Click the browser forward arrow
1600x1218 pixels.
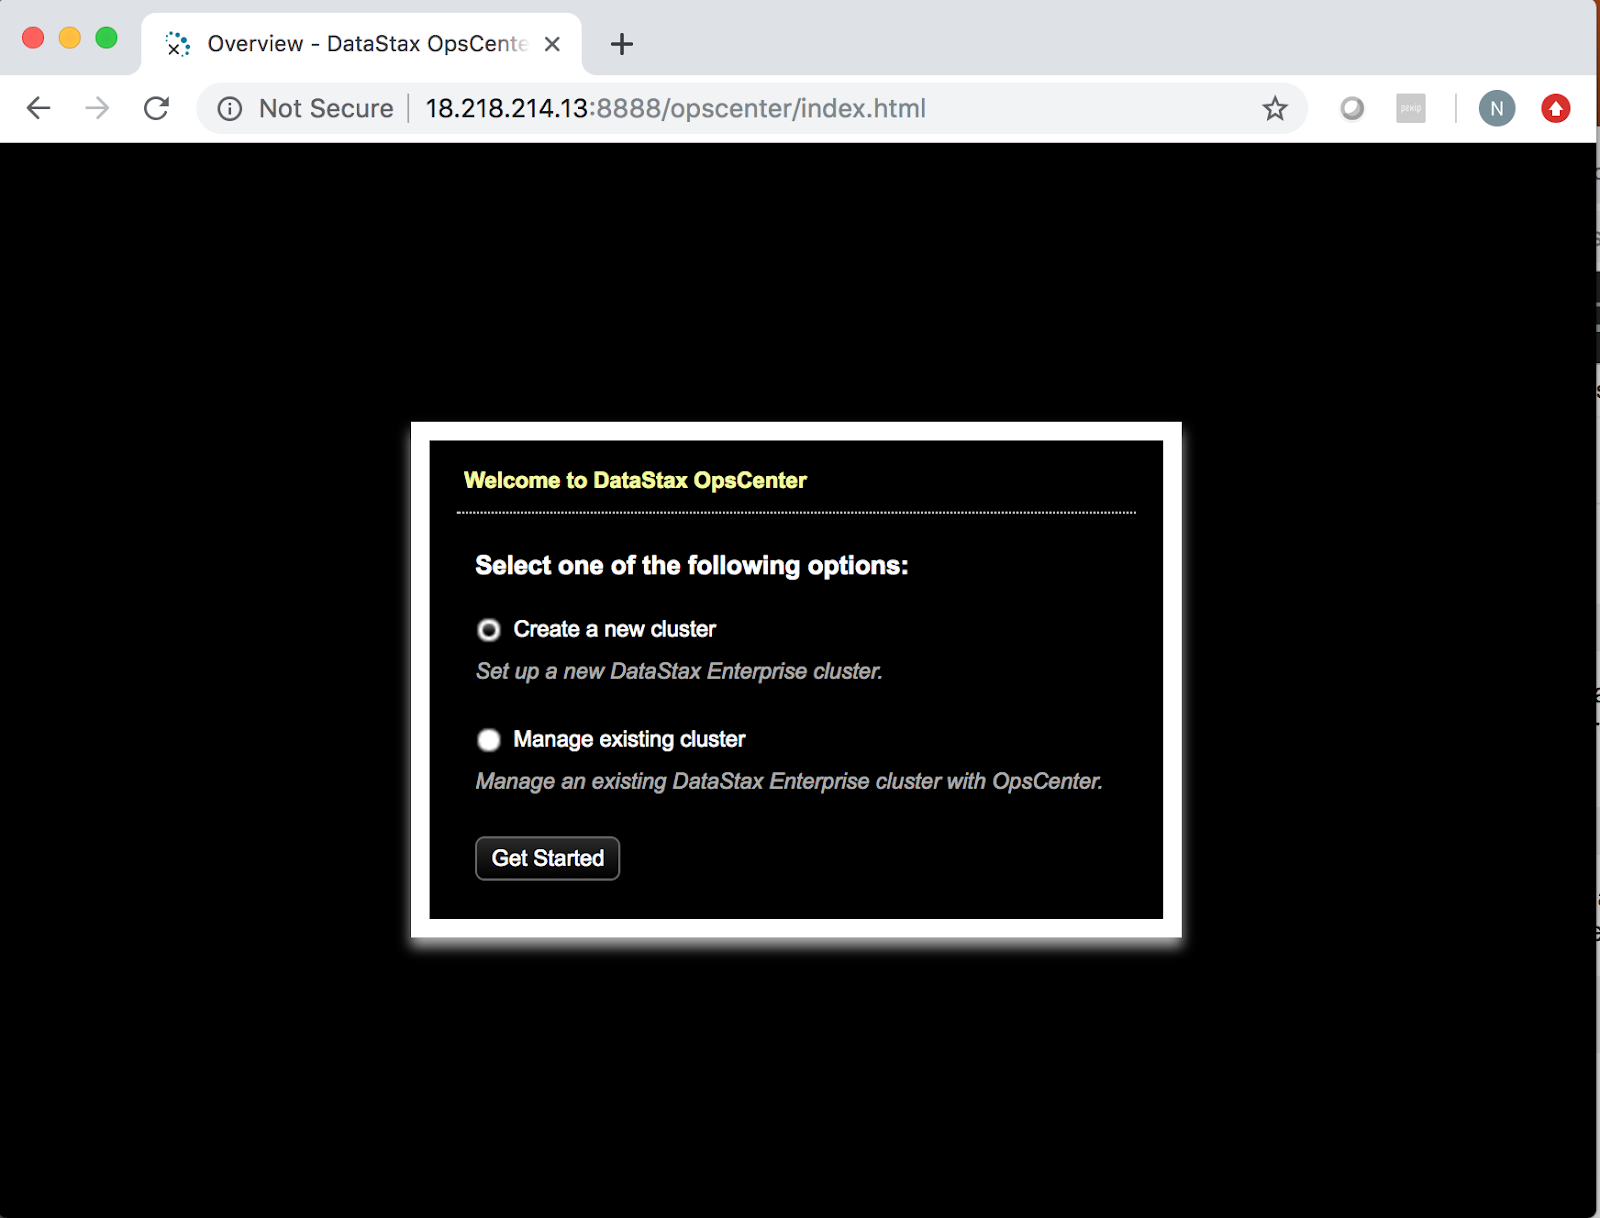tap(97, 108)
